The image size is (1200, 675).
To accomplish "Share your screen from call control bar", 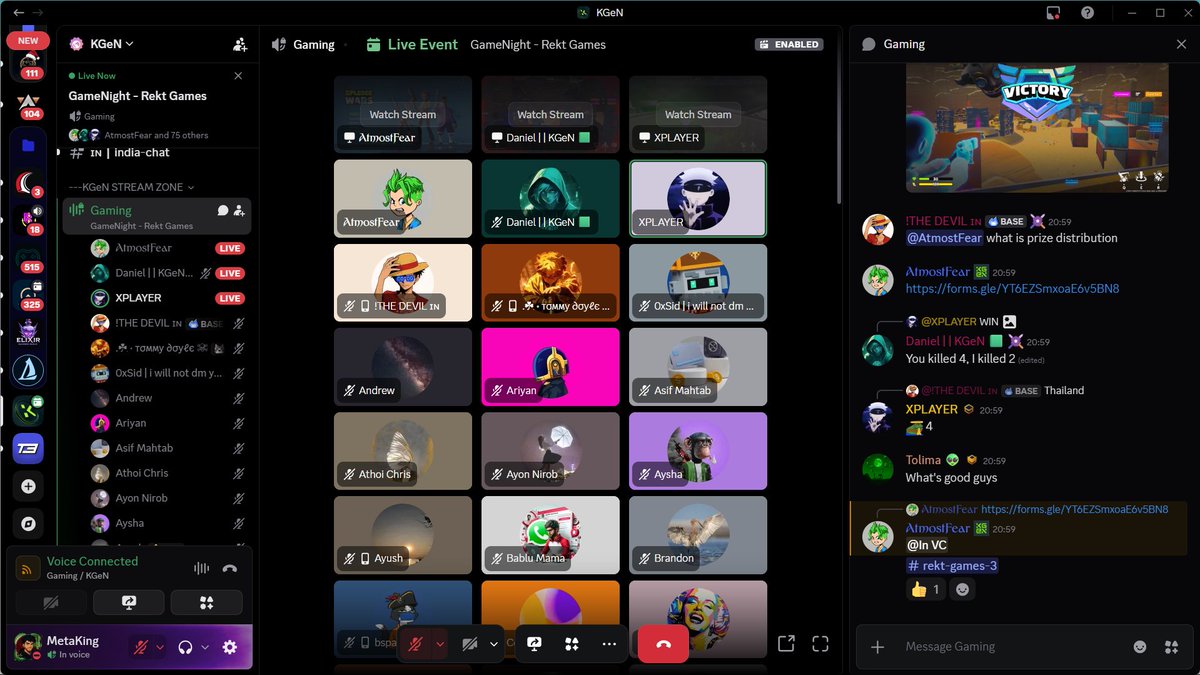I will (x=534, y=644).
